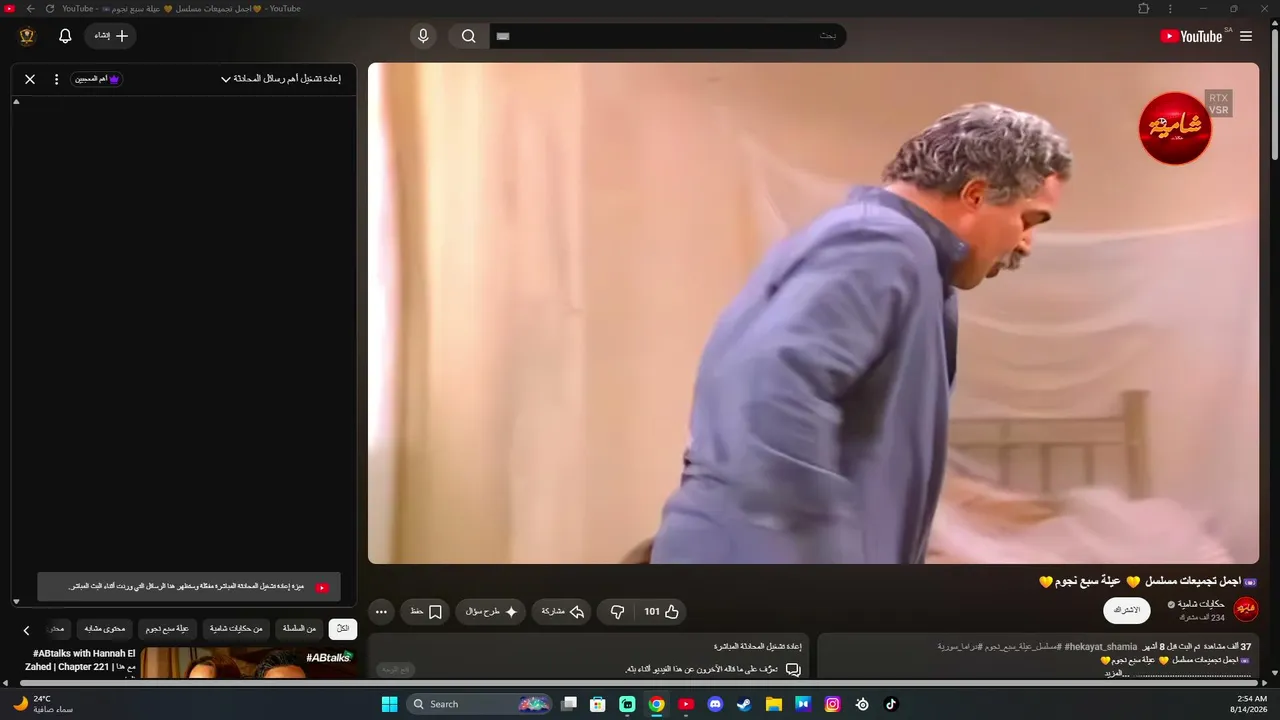This screenshot has height=720, width=1280.
Task: Open the browser extensions puzzle icon
Action: [x=1144, y=9]
